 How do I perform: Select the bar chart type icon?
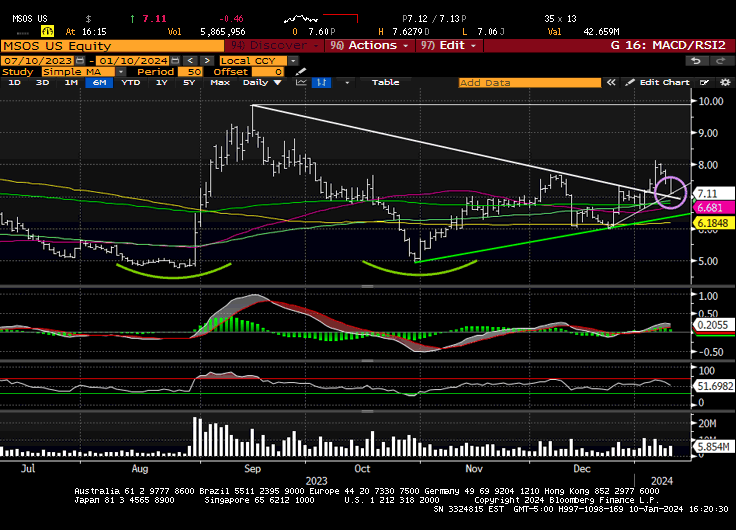coord(322,83)
